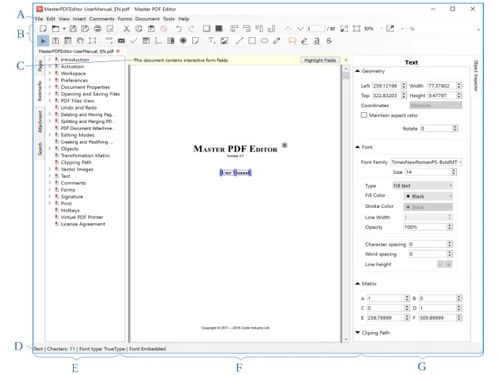Select the Sticky Note tool

pyautogui.click(x=195, y=41)
